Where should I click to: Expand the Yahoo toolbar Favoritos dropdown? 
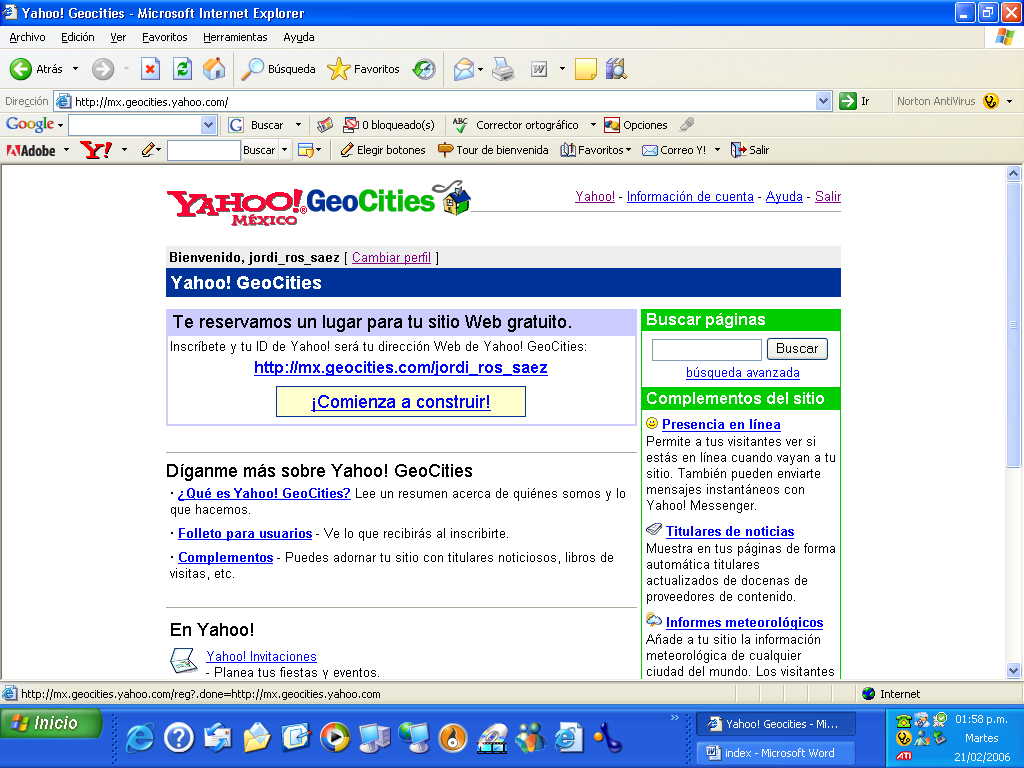(628, 150)
